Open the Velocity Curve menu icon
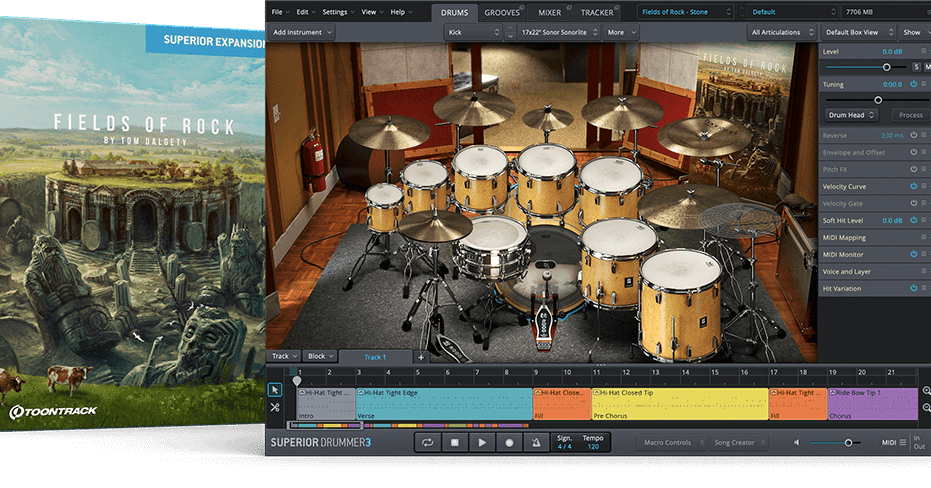 pos(923,186)
